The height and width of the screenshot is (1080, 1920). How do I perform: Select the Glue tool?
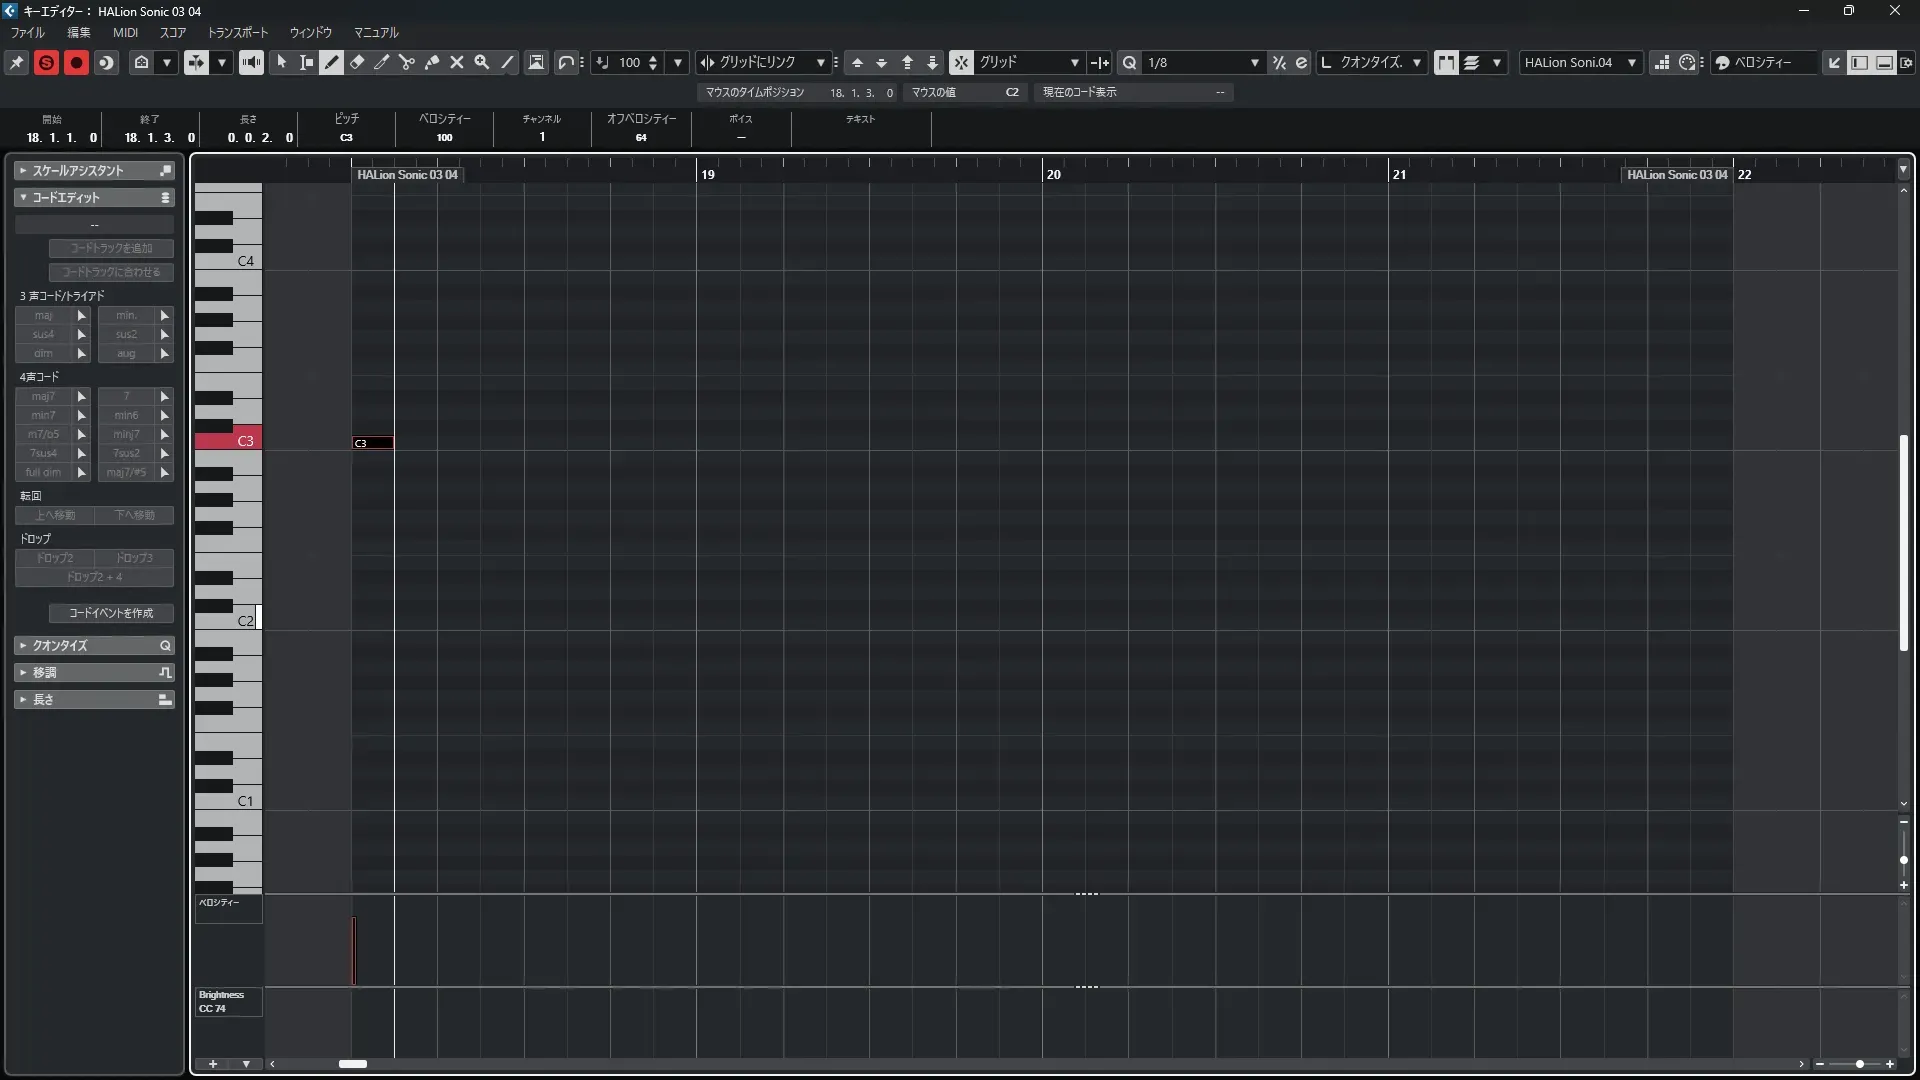click(432, 62)
